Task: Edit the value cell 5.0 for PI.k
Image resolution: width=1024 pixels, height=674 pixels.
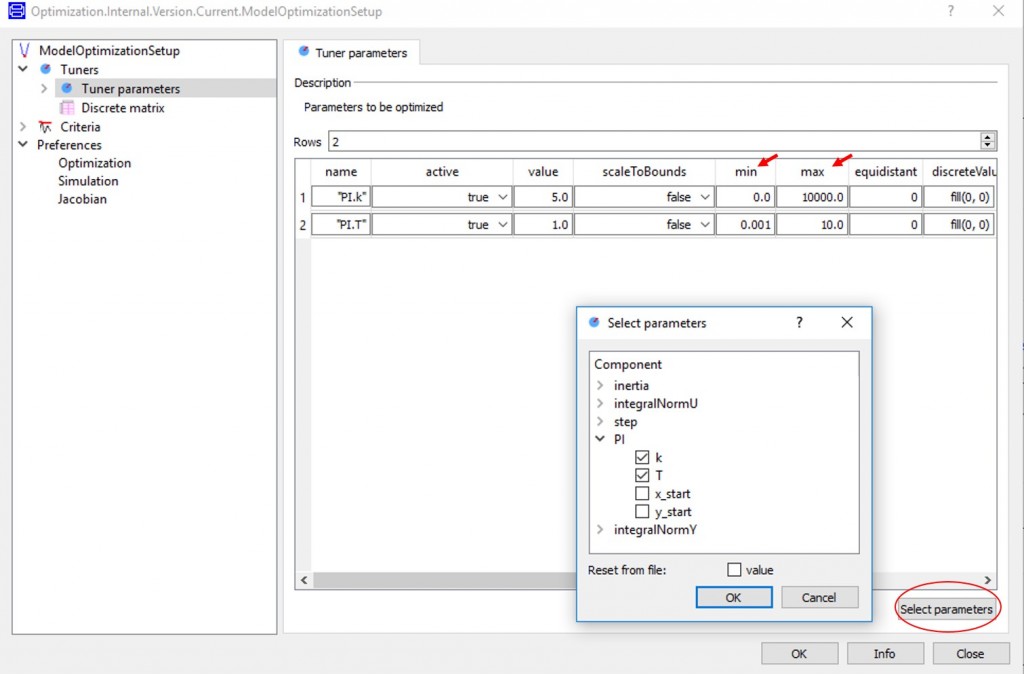Action: point(543,197)
